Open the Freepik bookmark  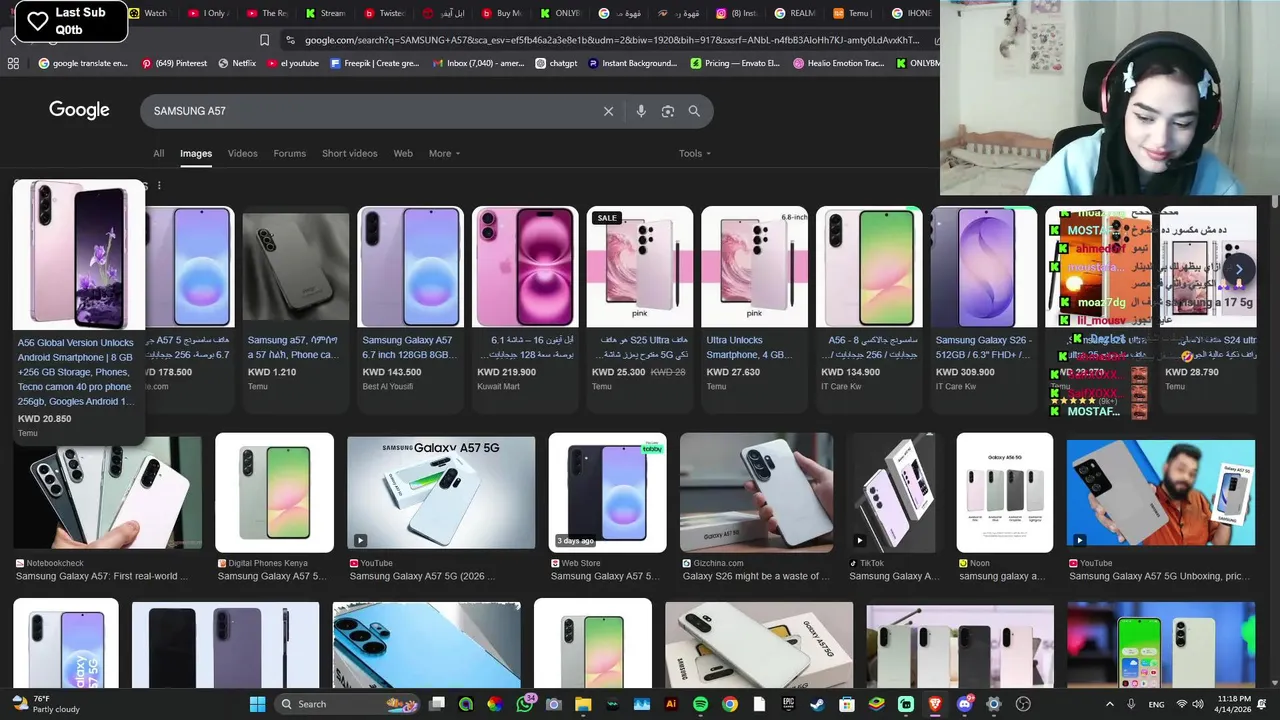(374, 63)
